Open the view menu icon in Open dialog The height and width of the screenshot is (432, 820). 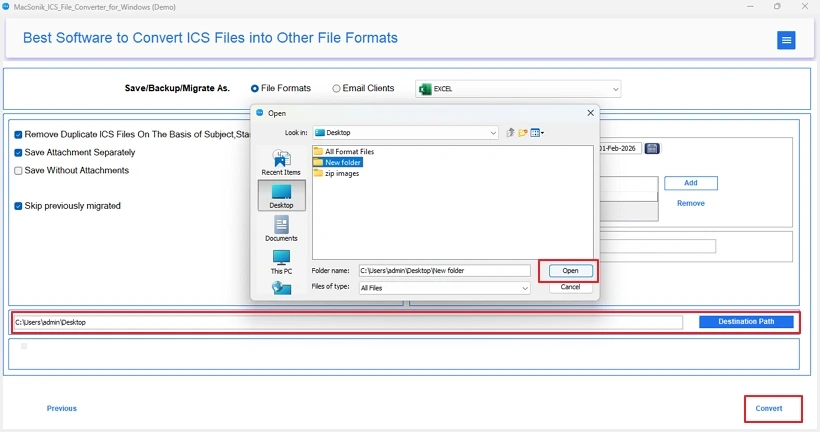(x=537, y=133)
